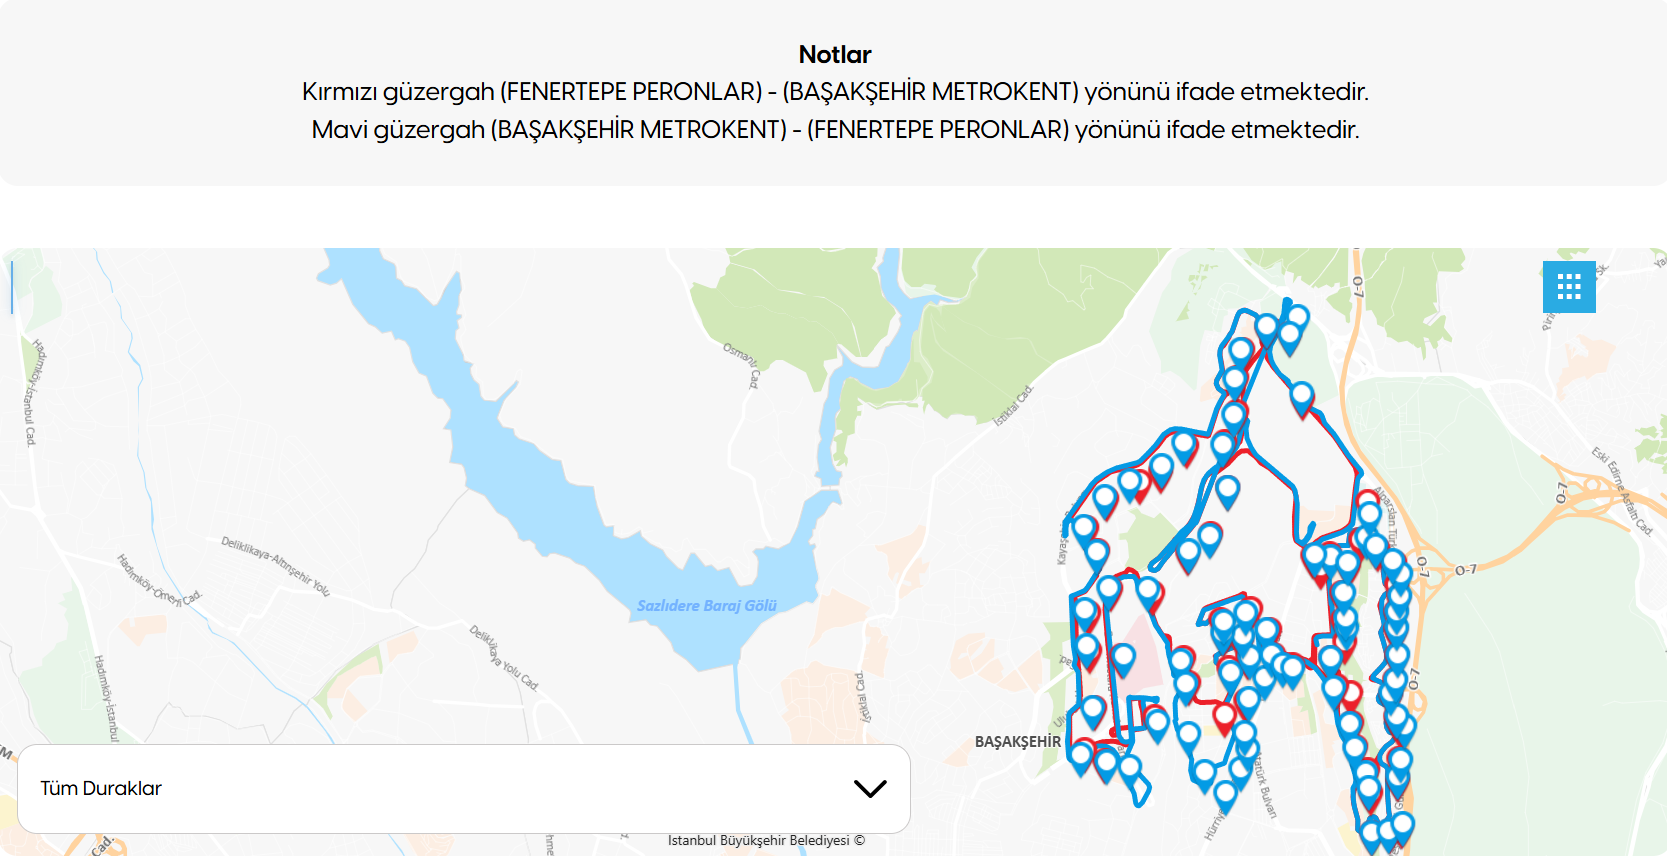Click the Istanbul Büyükşehir Belediyesi attribution
Viewport: 1667px width, 858px height.
[766, 841]
